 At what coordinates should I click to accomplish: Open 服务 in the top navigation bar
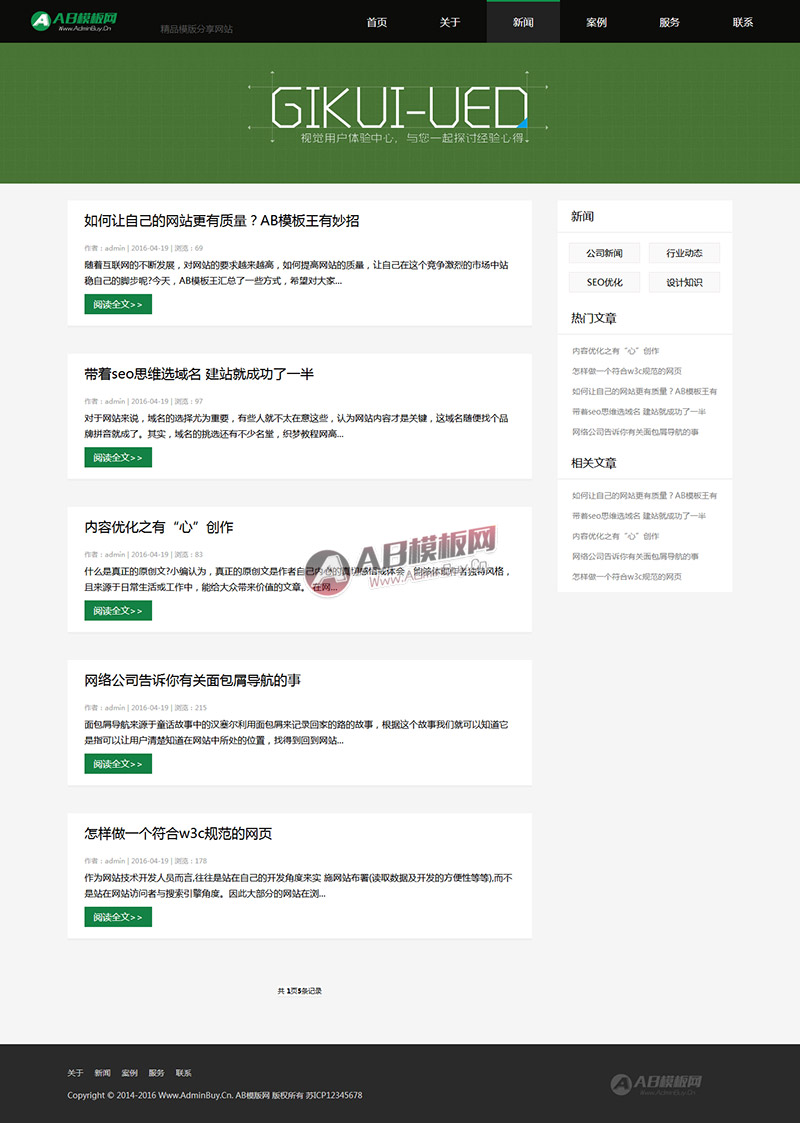tap(670, 22)
